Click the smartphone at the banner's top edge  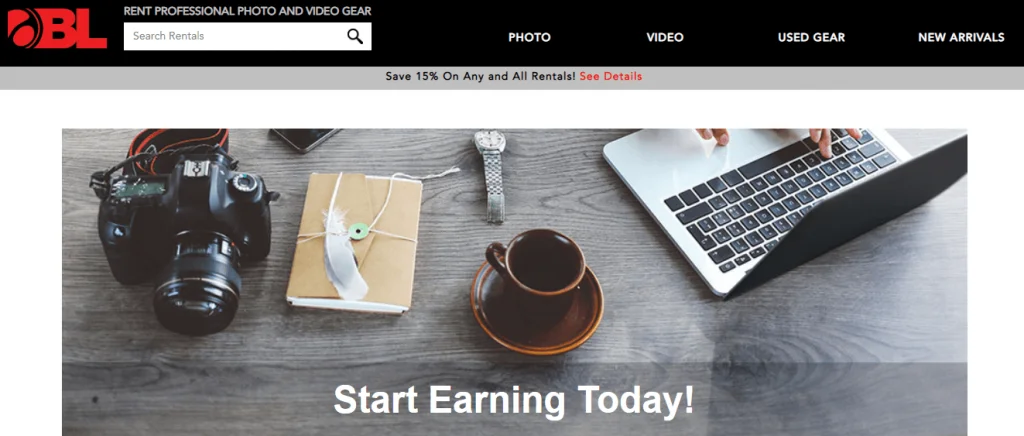click(x=304, y=138)
